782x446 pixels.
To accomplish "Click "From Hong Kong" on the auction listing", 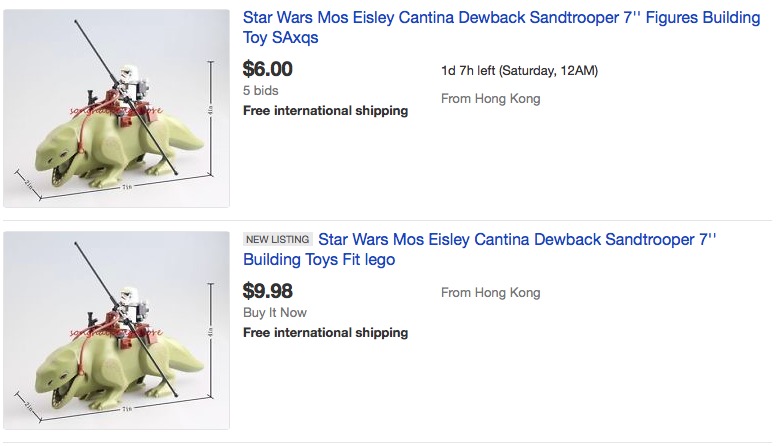I will click(x=490, y=98).
